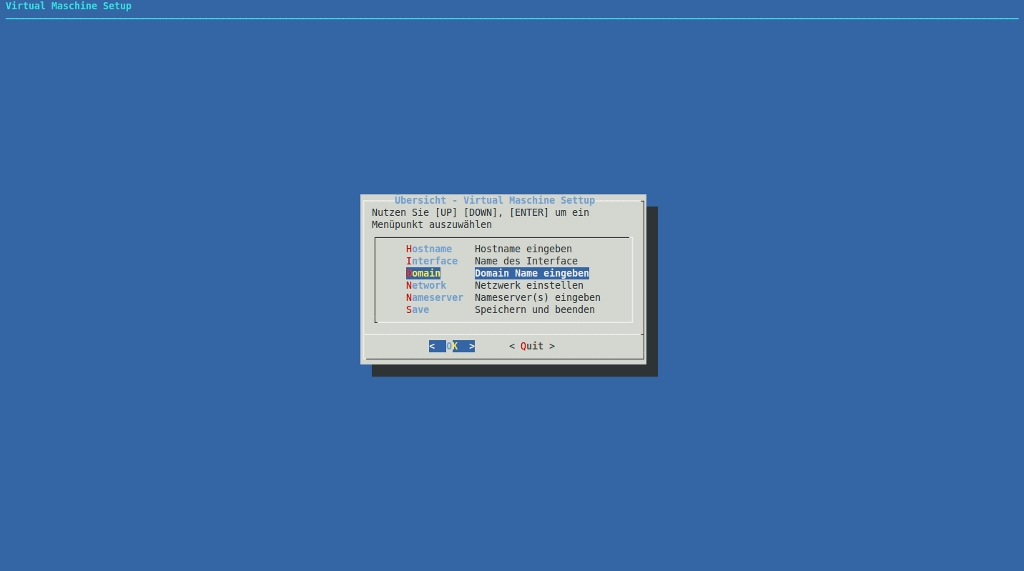1024x571 pixels.
Task: Select the Hostname menu entry
Action: point(429,249)
